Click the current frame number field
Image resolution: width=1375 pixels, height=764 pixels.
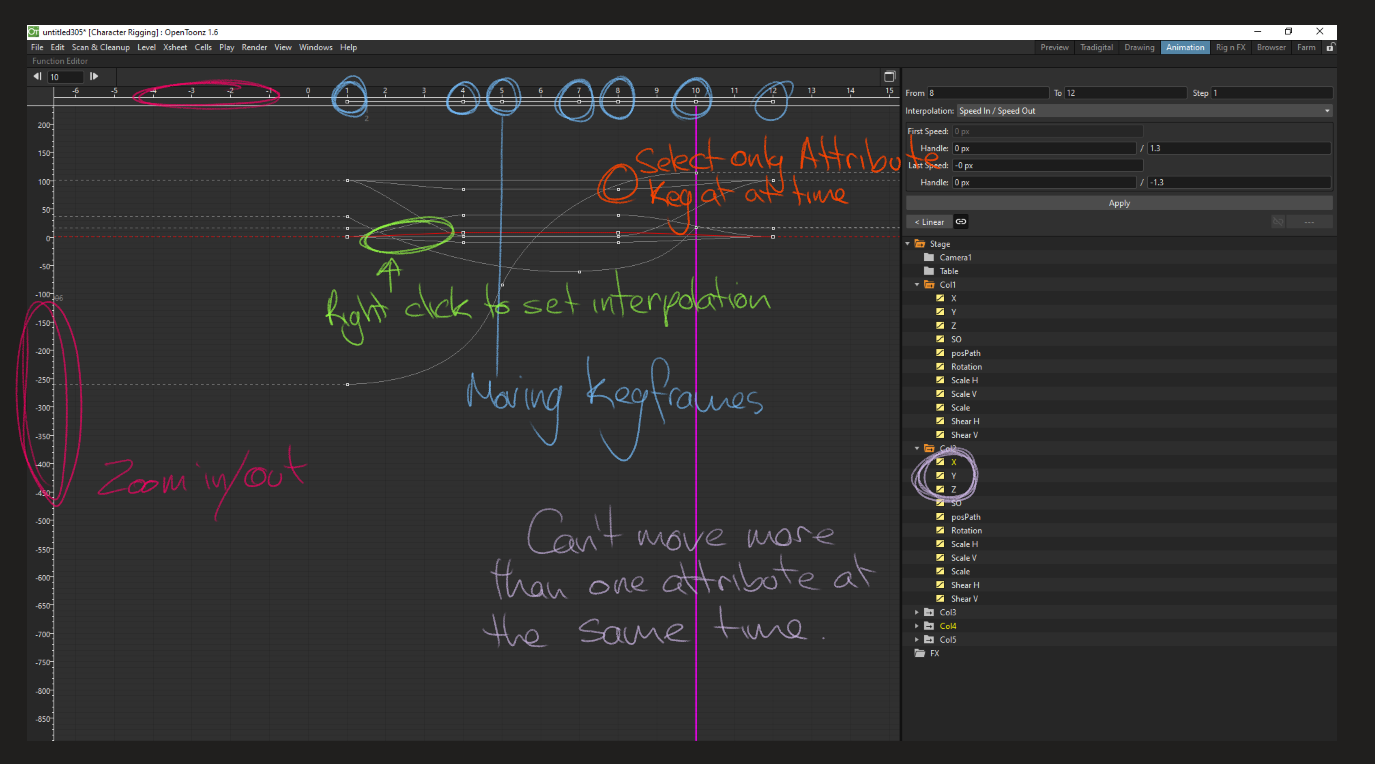(x=62, y=76)
